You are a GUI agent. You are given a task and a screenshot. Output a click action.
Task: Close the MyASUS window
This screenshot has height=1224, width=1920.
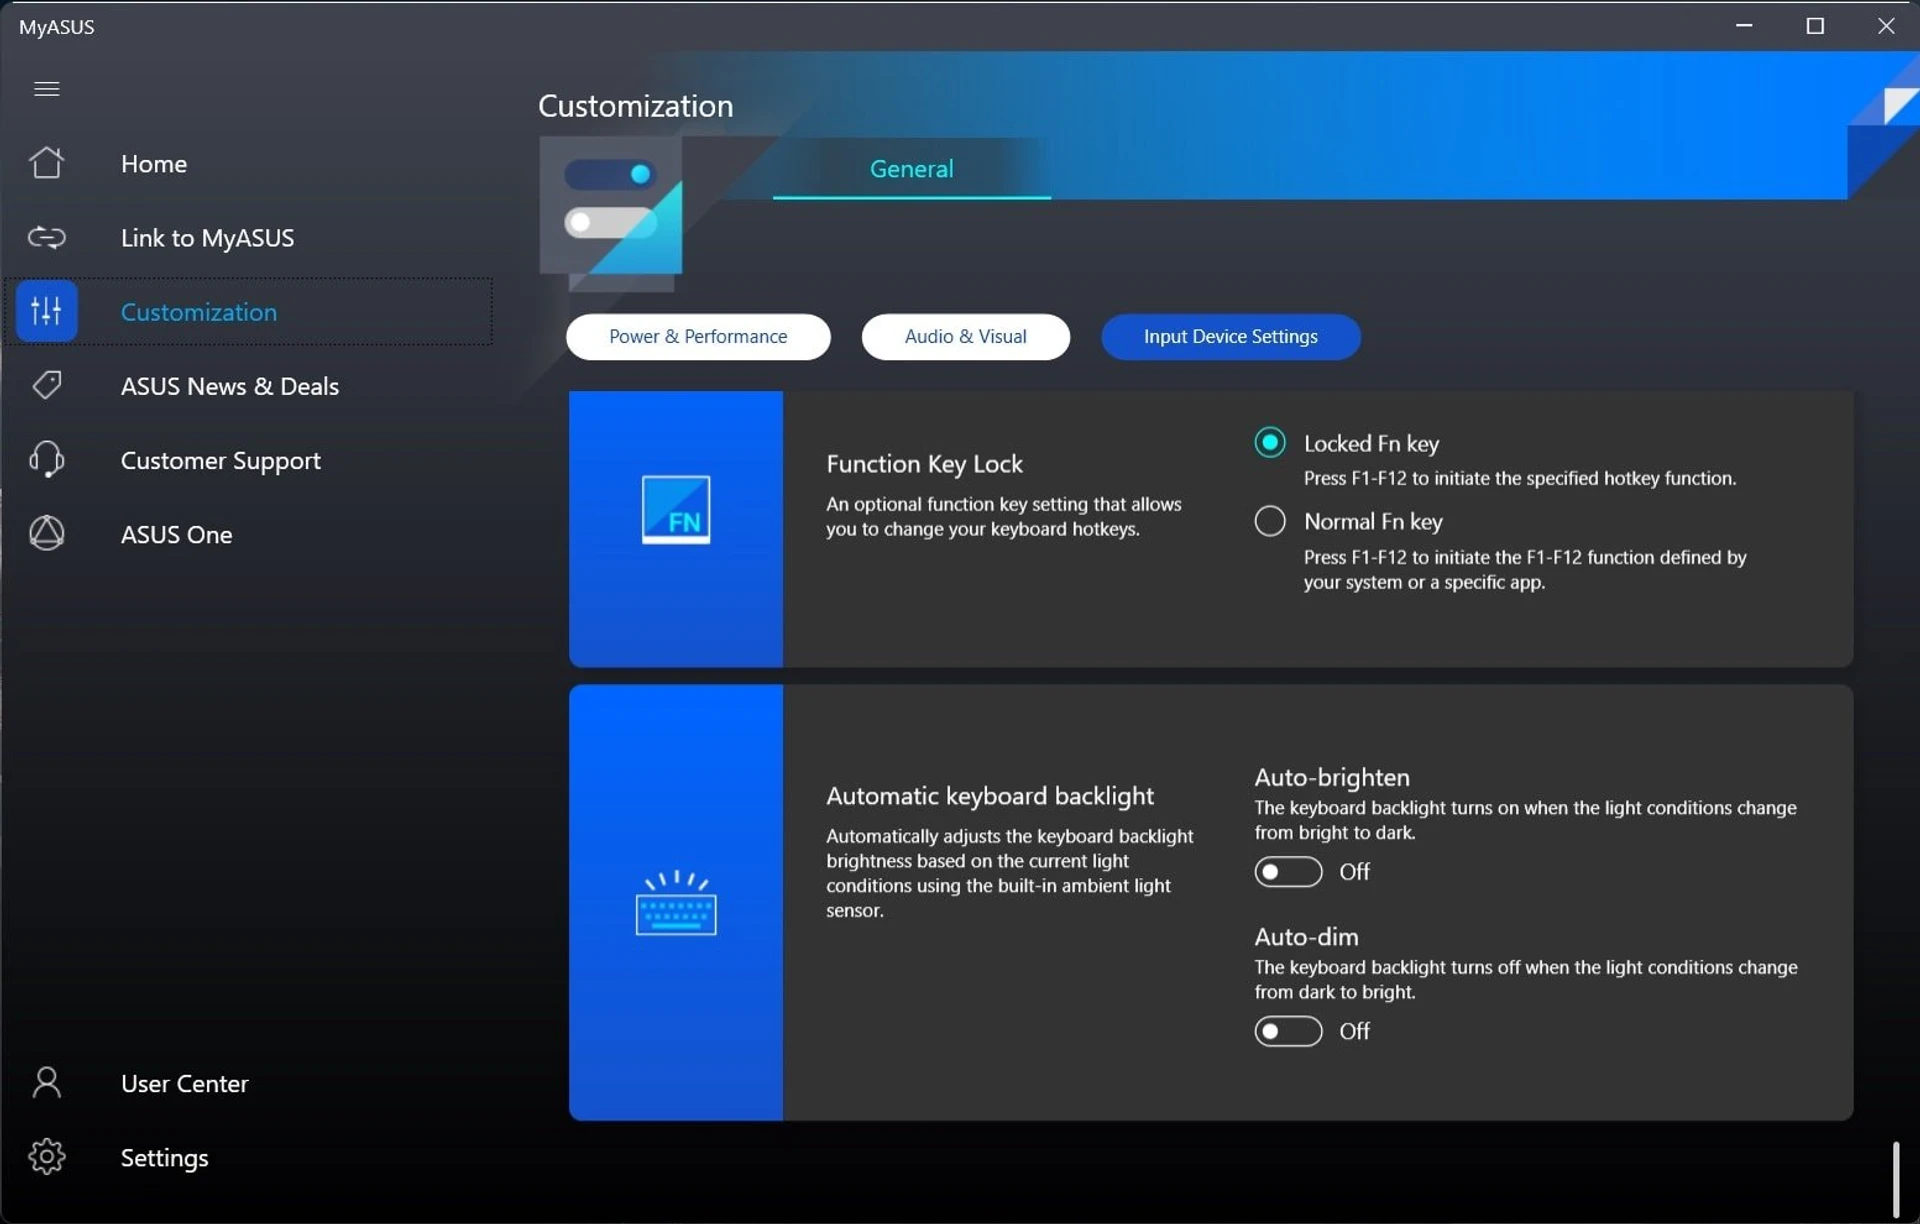(x=1885, y=26)
